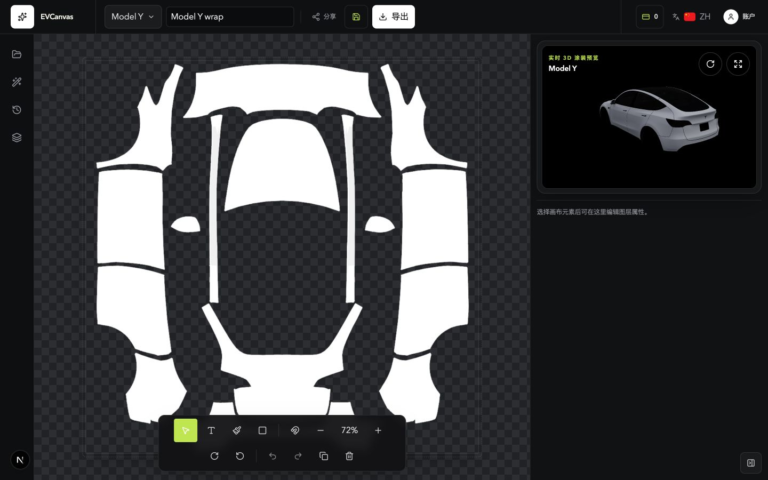Select the rectangle shape tool

tap(263, 431)
